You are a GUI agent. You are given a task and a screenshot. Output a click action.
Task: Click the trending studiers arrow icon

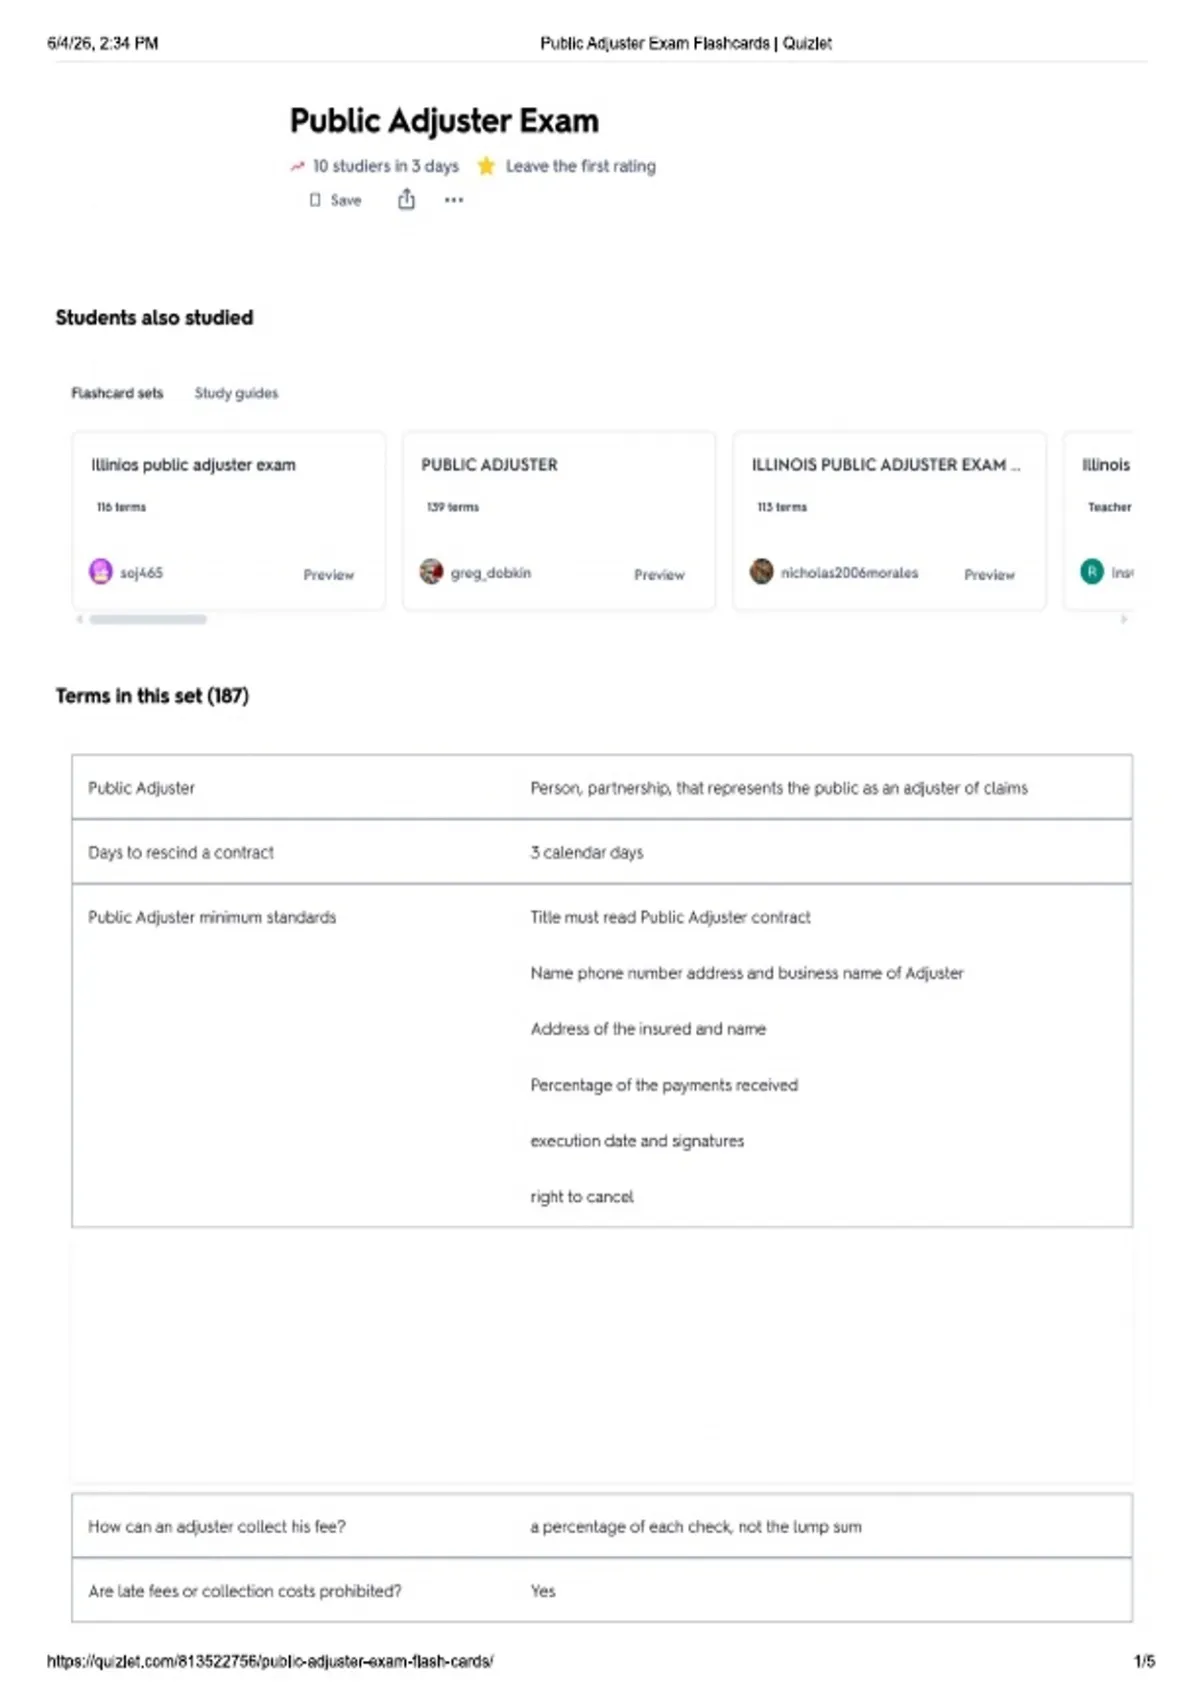[x=297, y=166]
